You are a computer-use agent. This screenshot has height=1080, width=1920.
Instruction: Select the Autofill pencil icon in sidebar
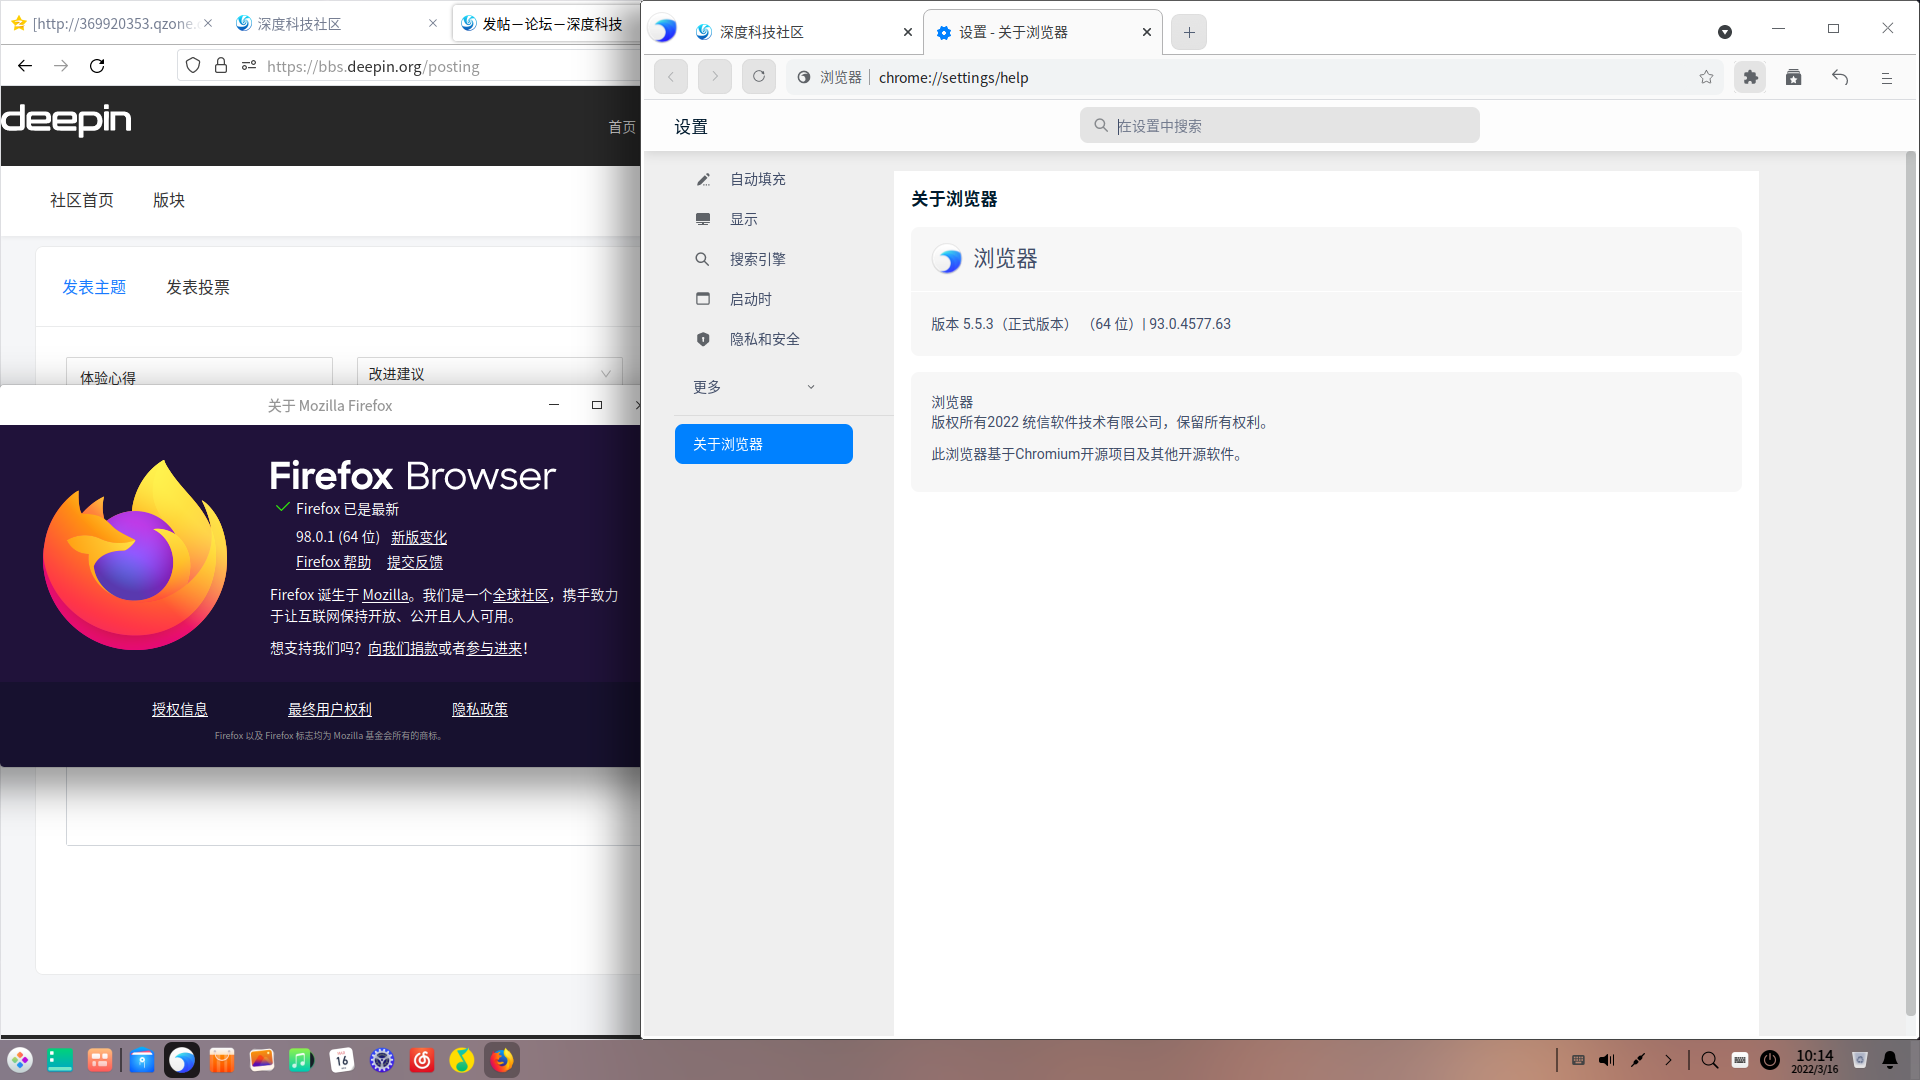pyautogui.click(x=703, y=179)
